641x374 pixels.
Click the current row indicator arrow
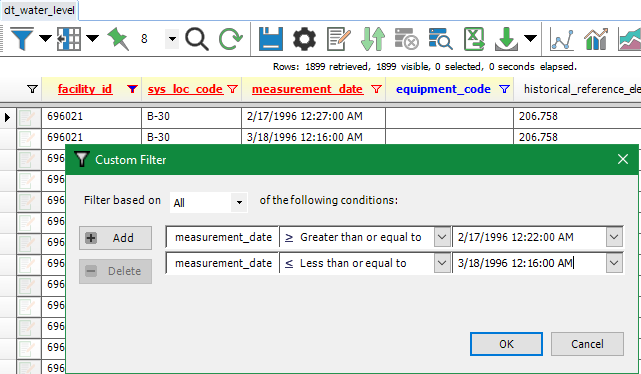[7, 118]
